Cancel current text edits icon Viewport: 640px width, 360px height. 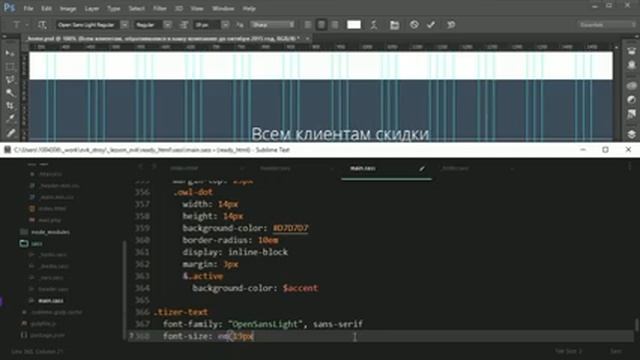(414, 24)
